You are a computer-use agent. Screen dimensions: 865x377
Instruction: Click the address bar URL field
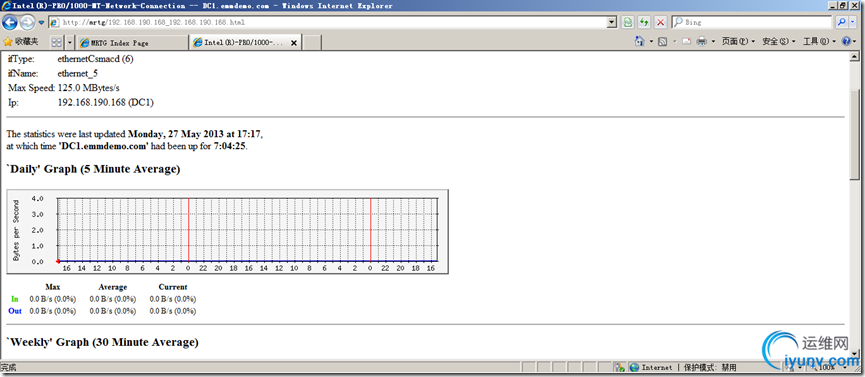pyautogui.click(x=327, y=23)
